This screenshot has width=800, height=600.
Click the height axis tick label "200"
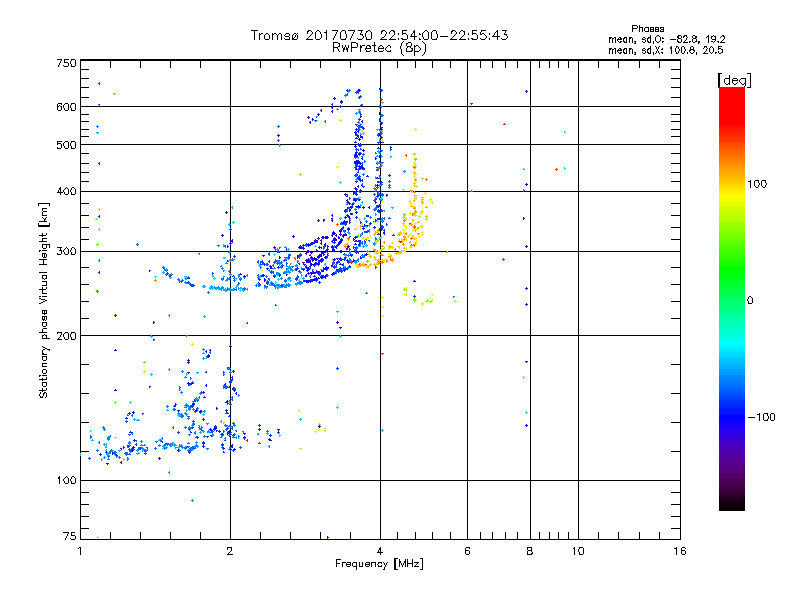tap(66, 336)
